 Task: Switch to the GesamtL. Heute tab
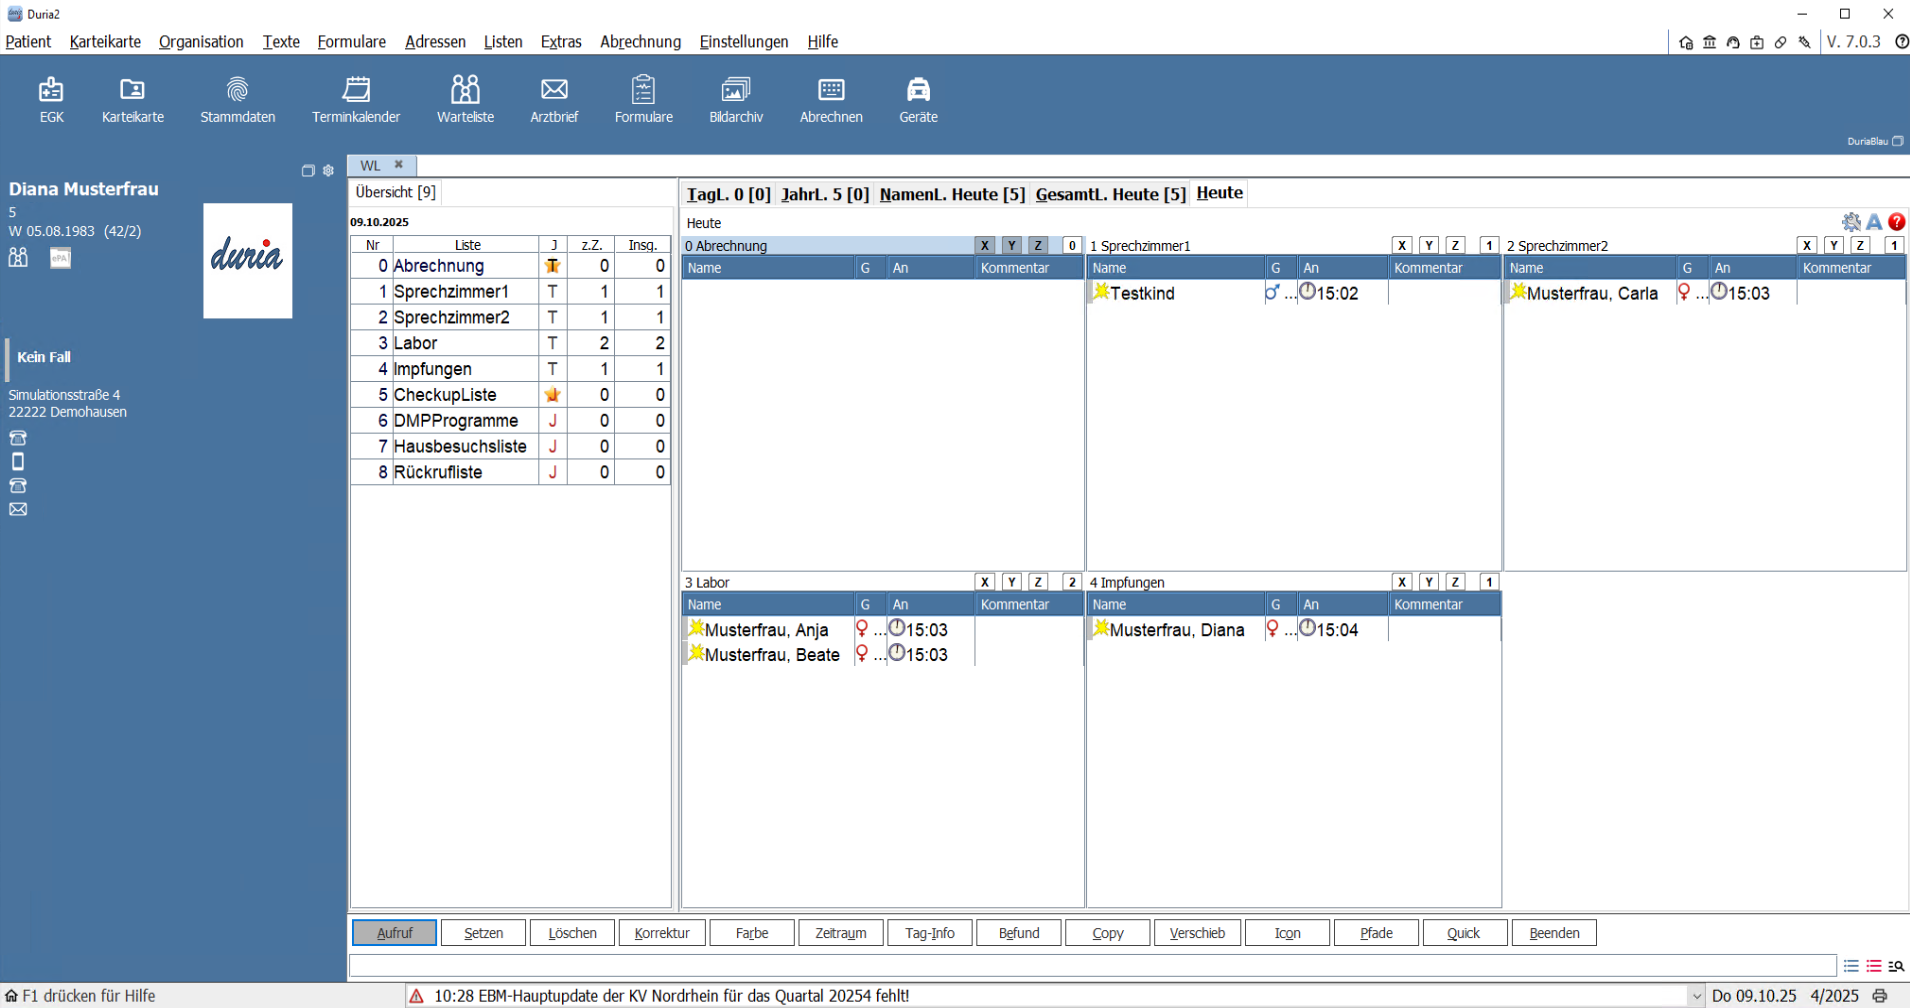[1110, 194]
